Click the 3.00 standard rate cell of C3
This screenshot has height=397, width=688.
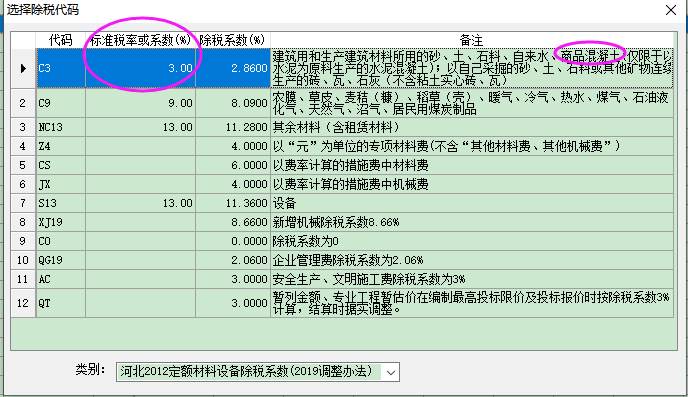pyautogui.click(x=140, y=68)
